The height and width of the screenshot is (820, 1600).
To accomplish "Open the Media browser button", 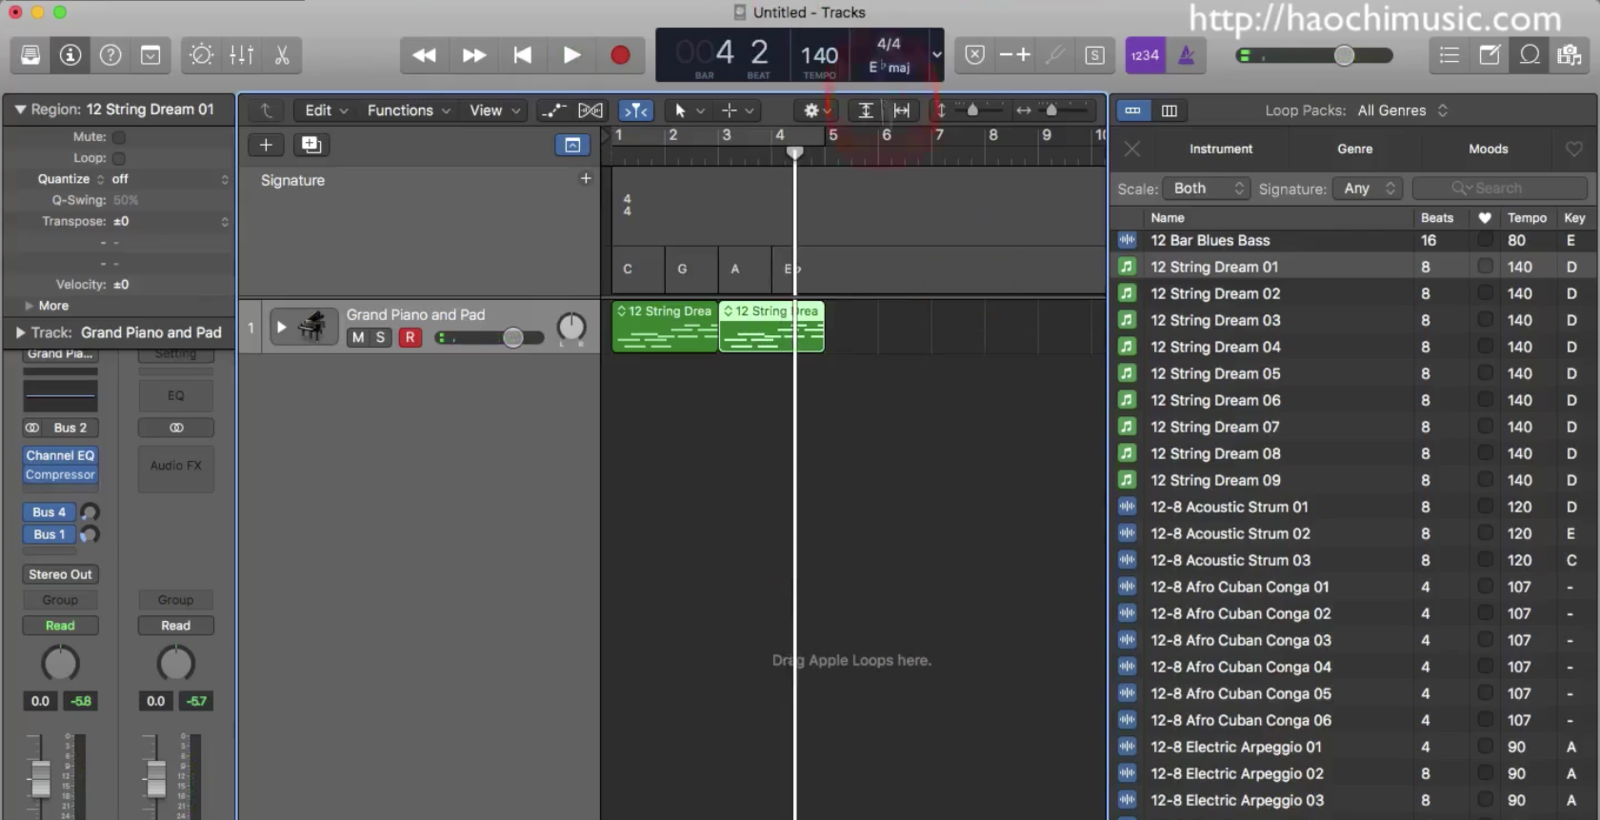I will [1569, 55].
